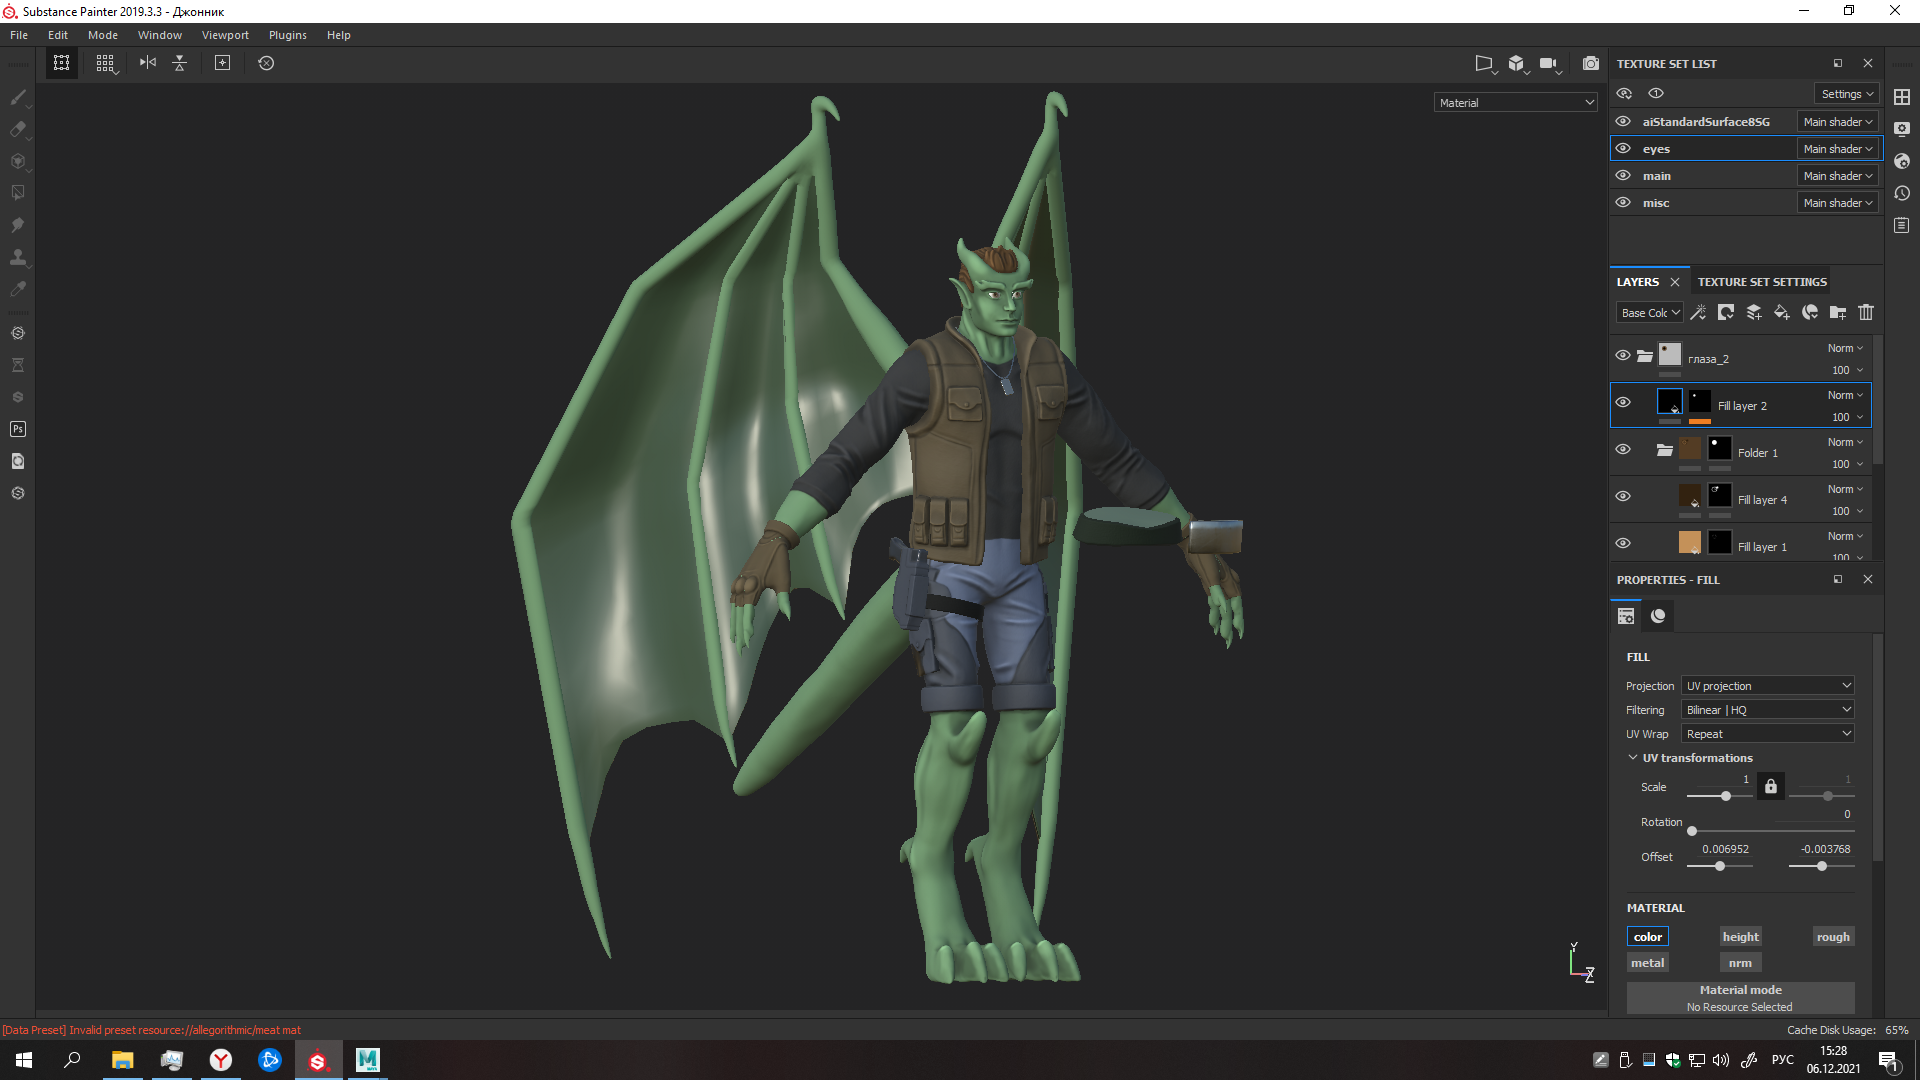
Task: Switch to the Texture Set Settings tab
Action: (1762, 282)
